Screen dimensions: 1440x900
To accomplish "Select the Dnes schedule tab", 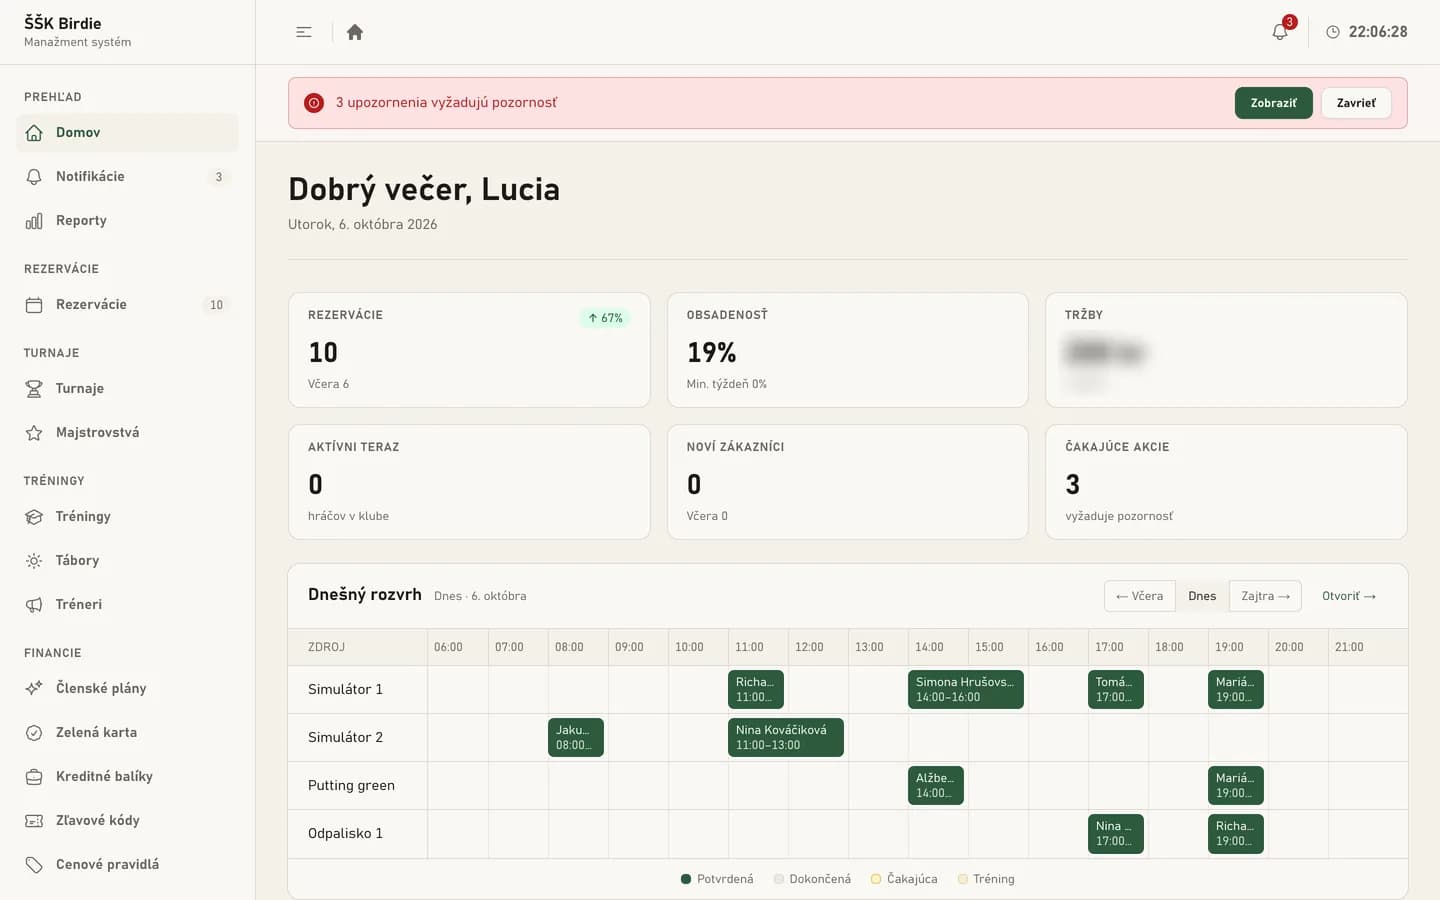I will click(1202, 596).
